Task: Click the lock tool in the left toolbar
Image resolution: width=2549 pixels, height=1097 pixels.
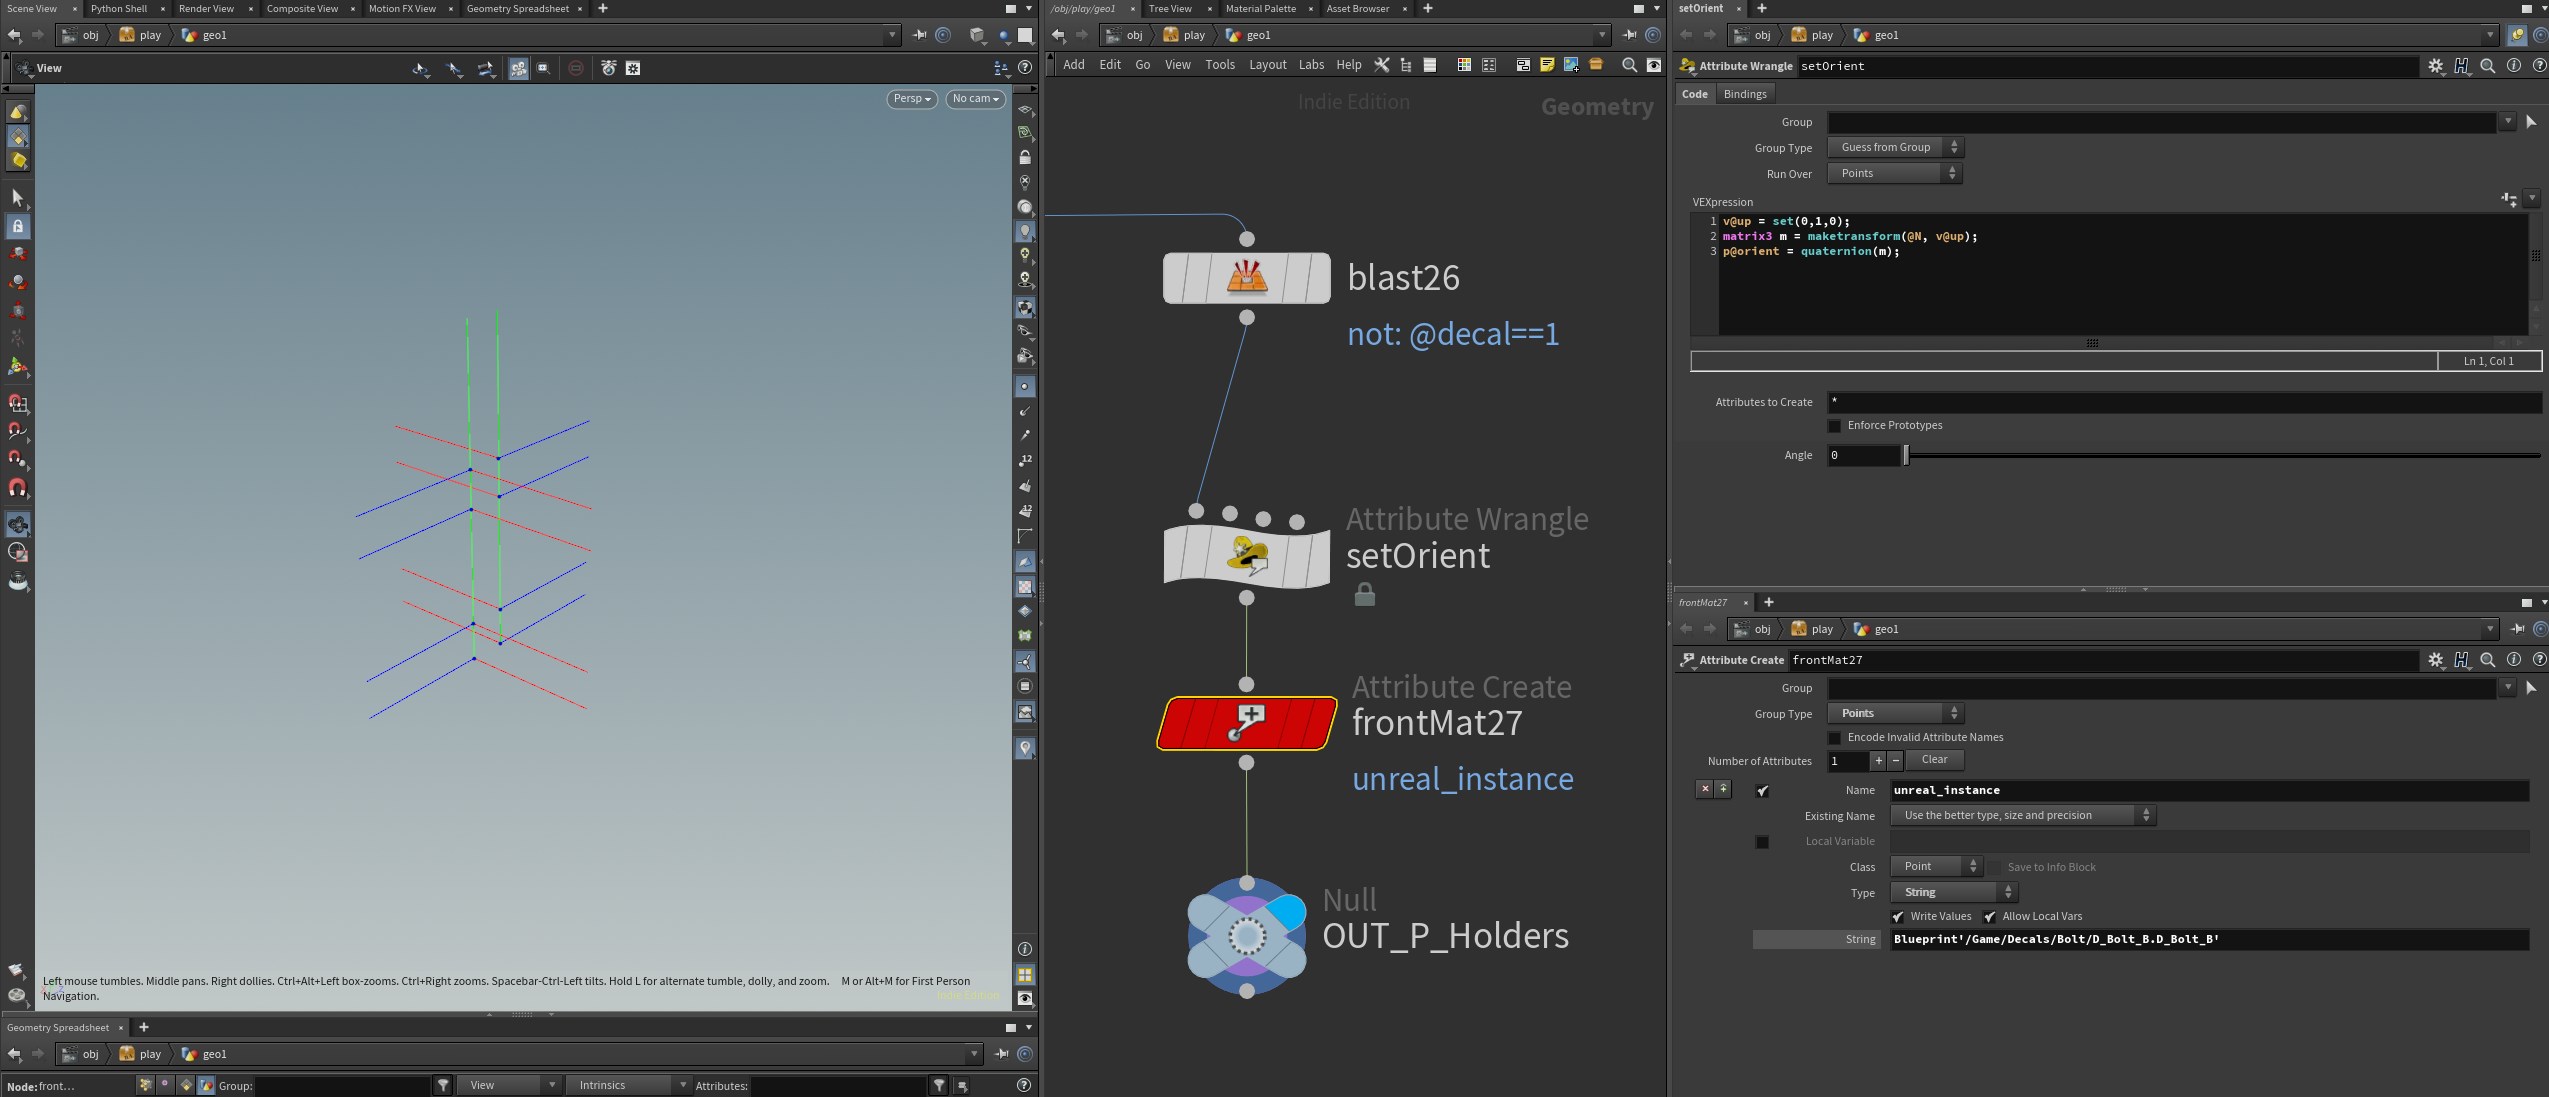Action: tap(17, 226)
